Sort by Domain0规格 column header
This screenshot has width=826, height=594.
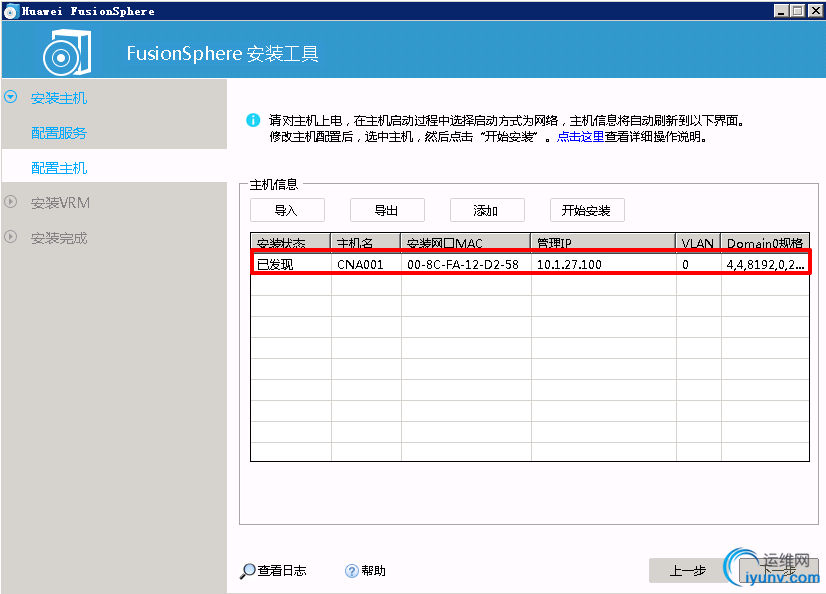pyautogui.click(x=765, y=241)
